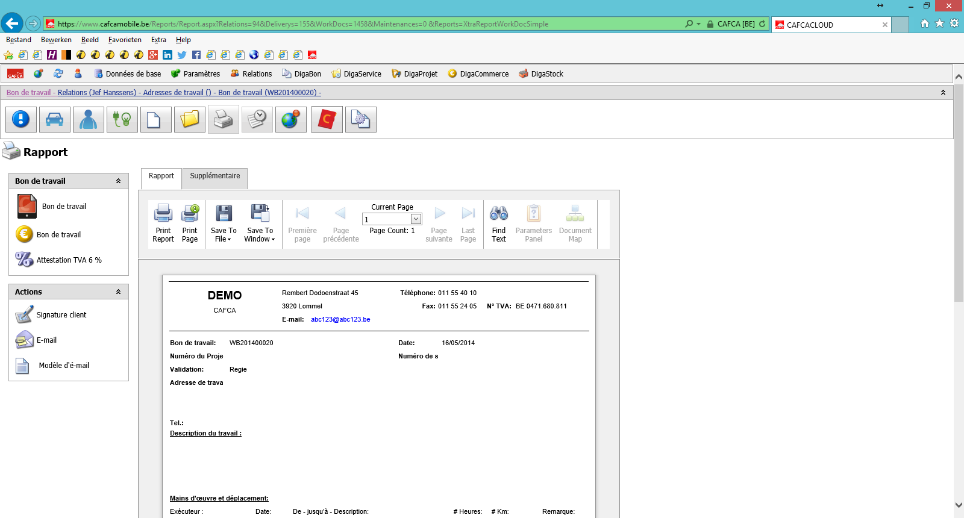Go to Page suivante in report
Image resolution: width=964 pixels, height=518 pixels.
[439, 224]
